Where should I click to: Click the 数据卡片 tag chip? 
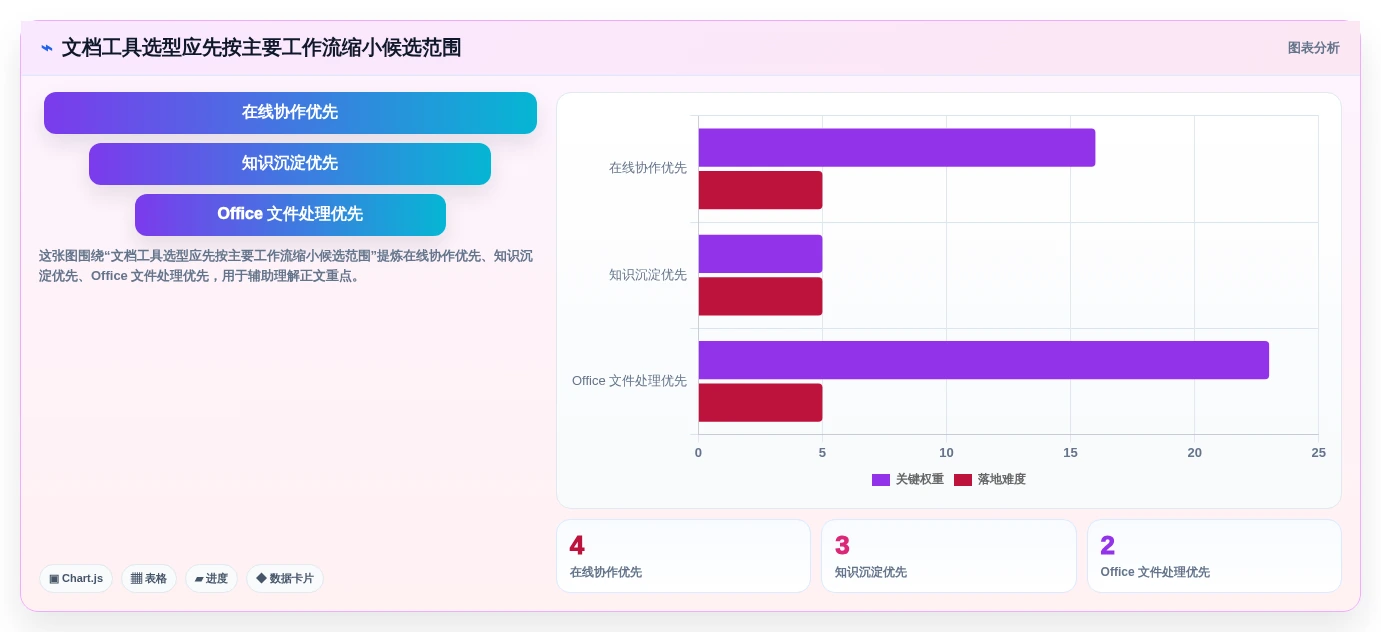tap(285, 578)
